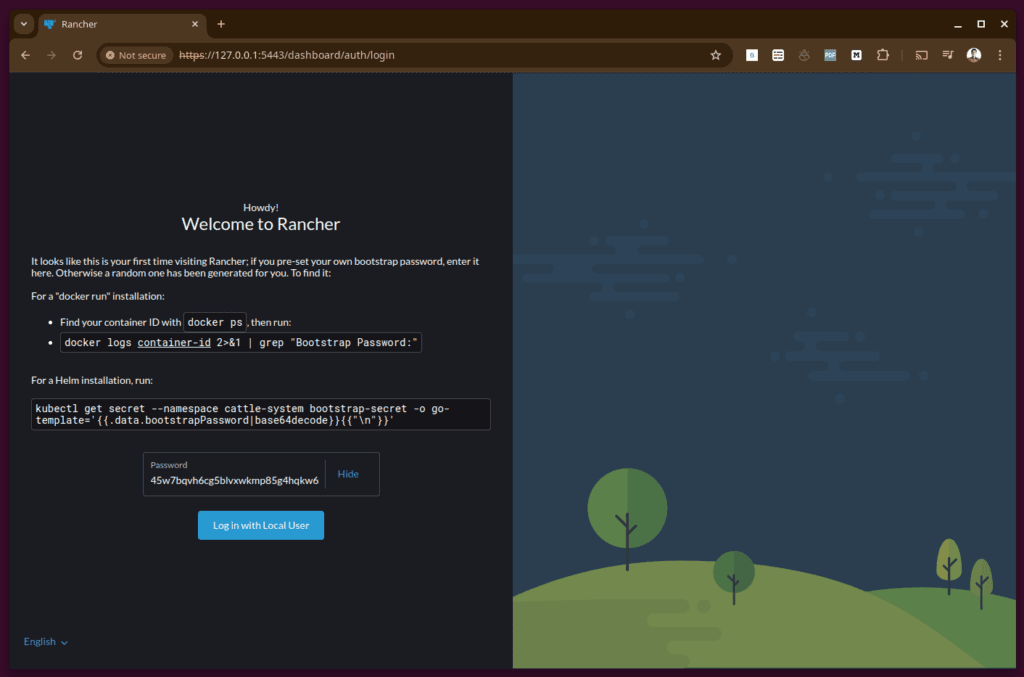Log in with Local User
Viewport: 1024px width, 677px height.
[x=261, y=526]
